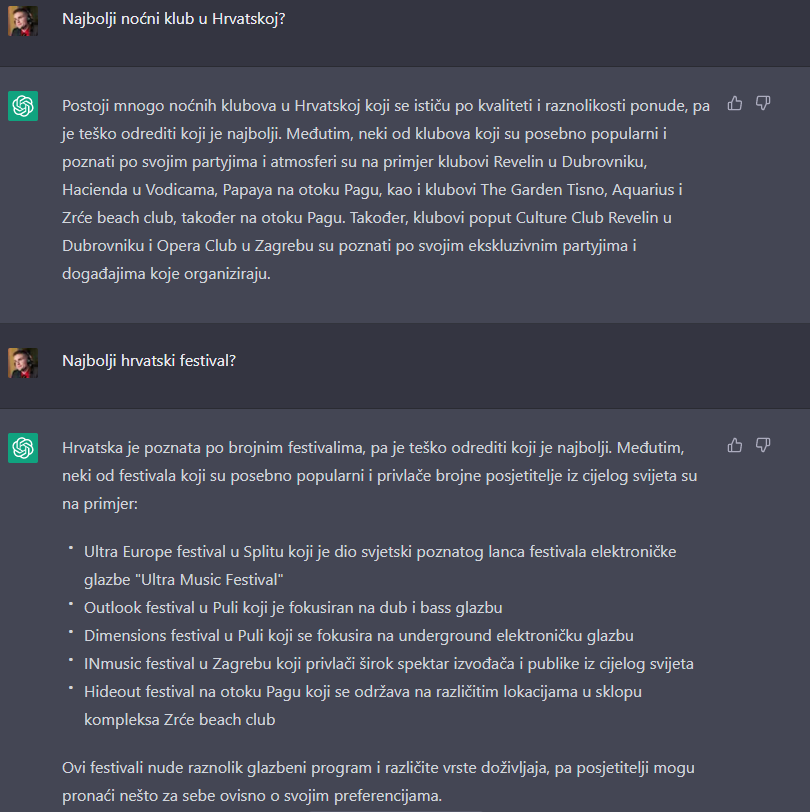Give thumbs down to the festival answer

coord(763,445)
